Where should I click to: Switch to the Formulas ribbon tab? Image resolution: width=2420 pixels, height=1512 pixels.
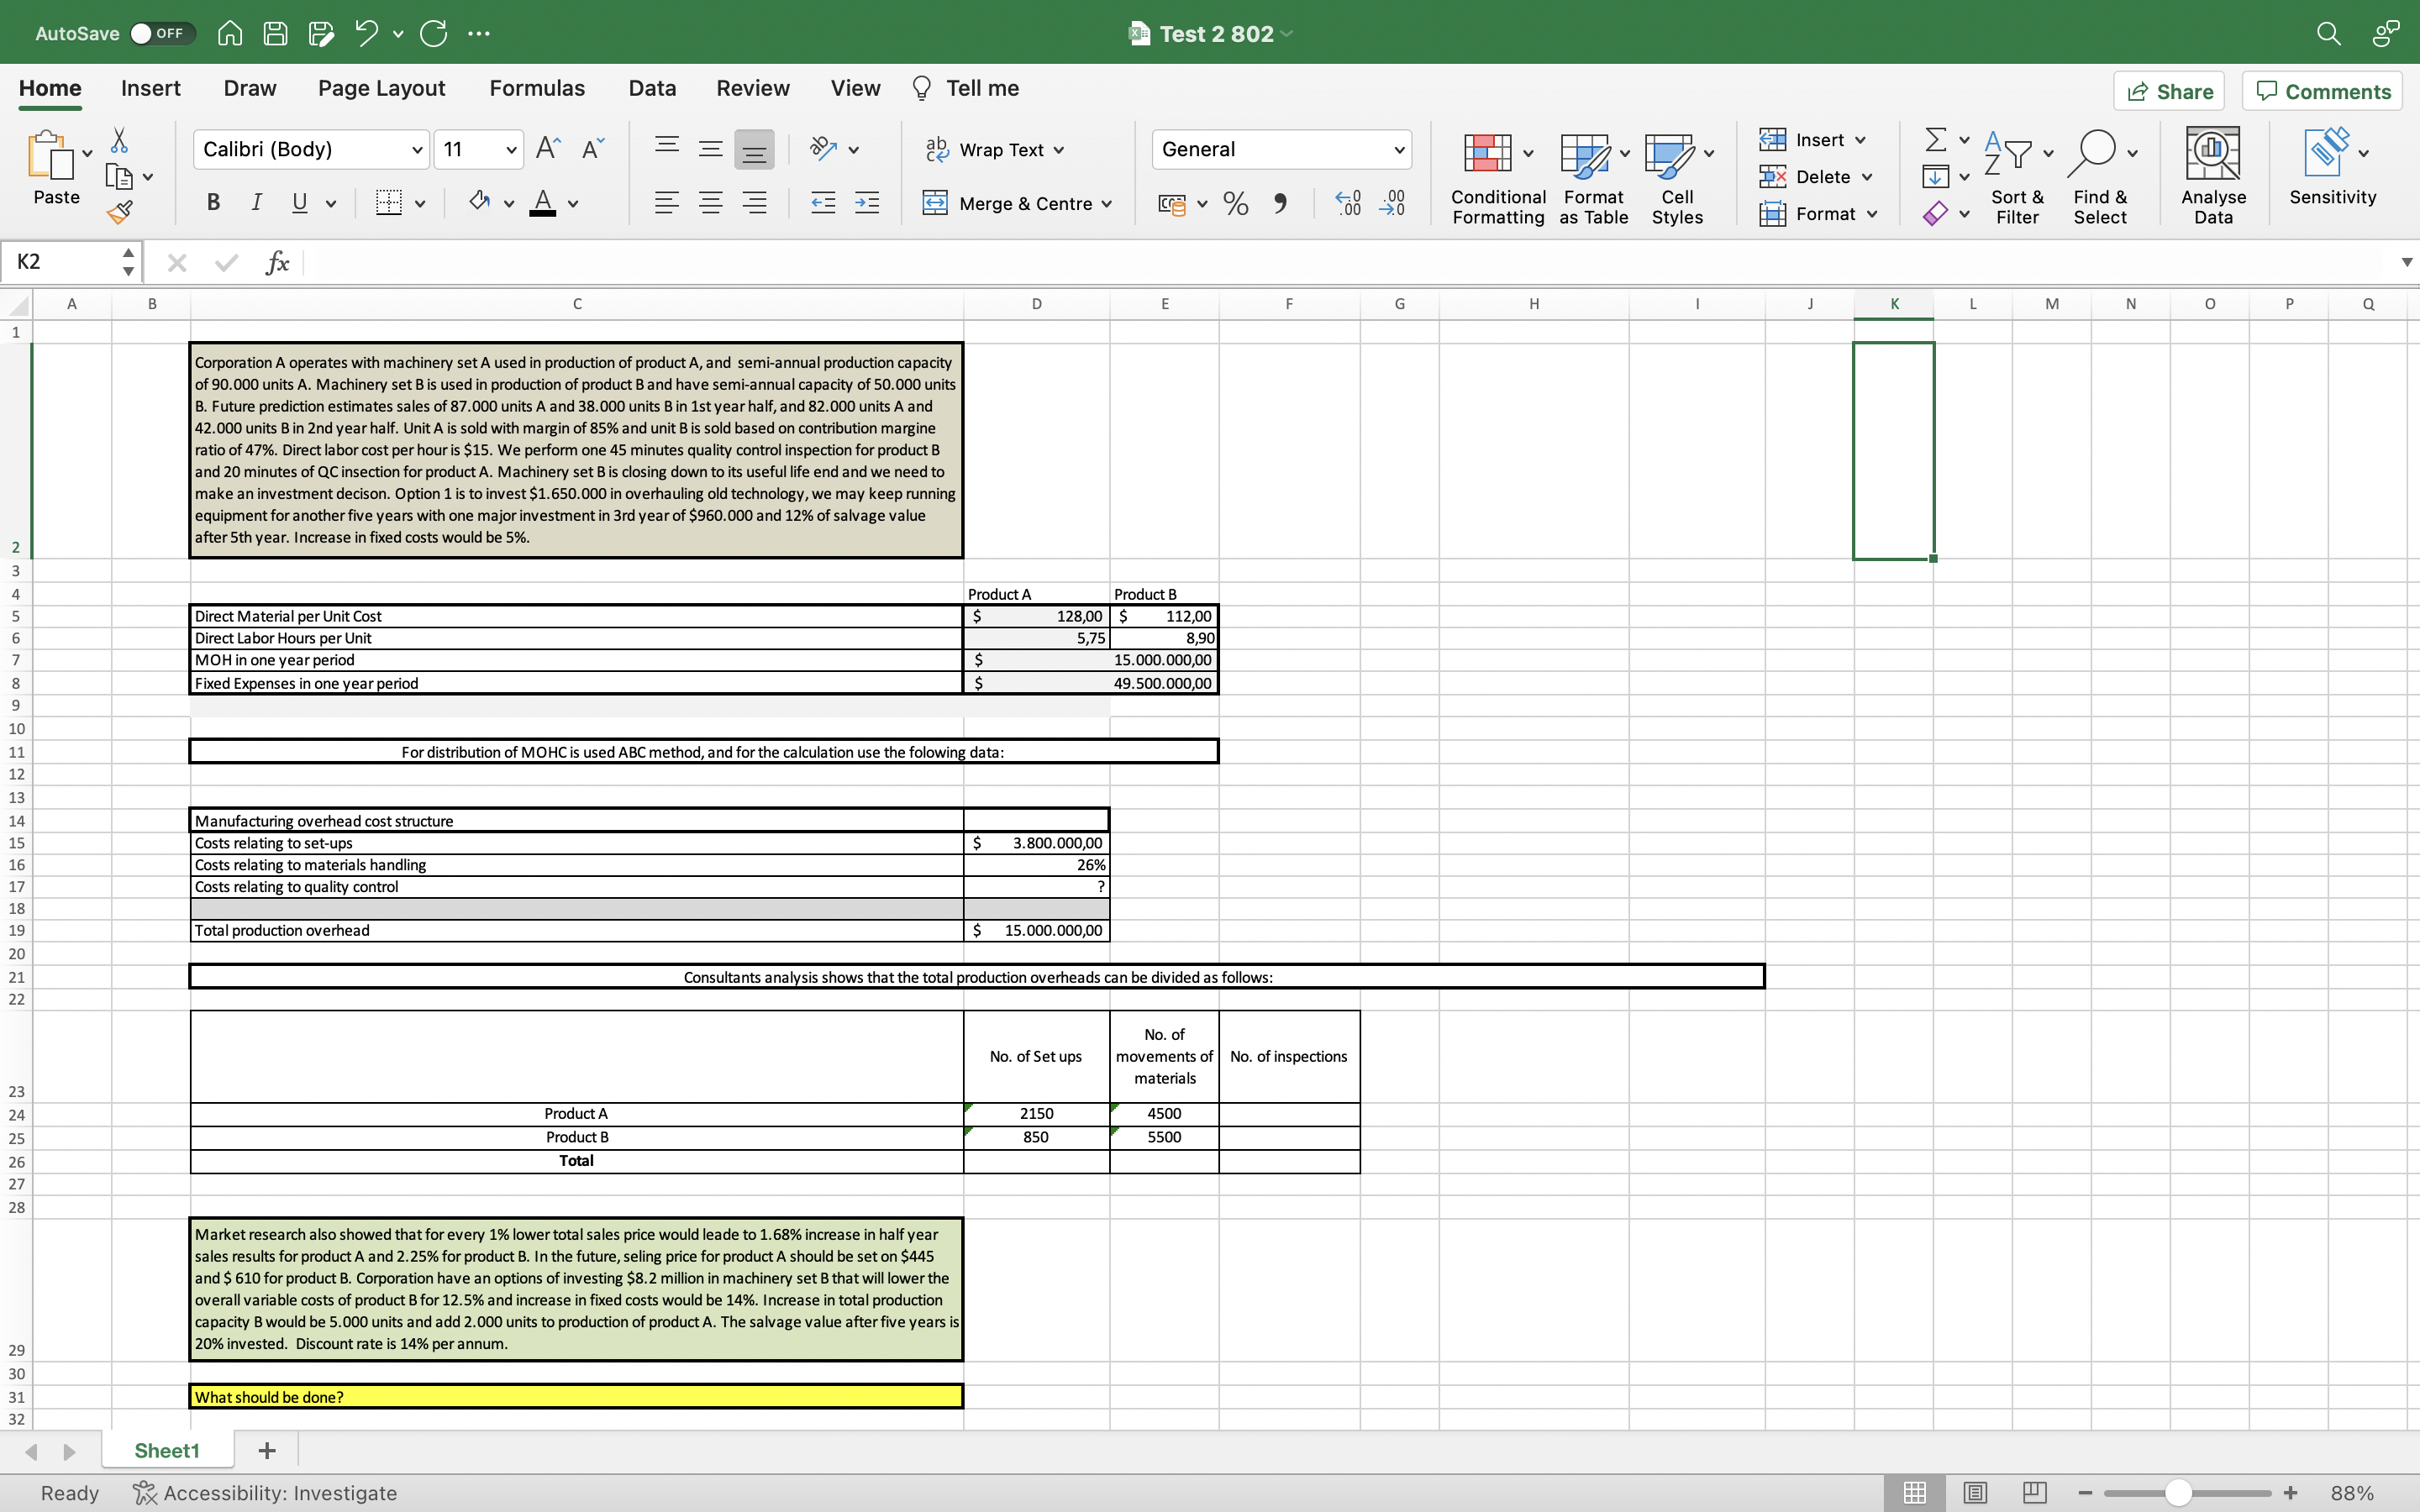pos(536,88)
